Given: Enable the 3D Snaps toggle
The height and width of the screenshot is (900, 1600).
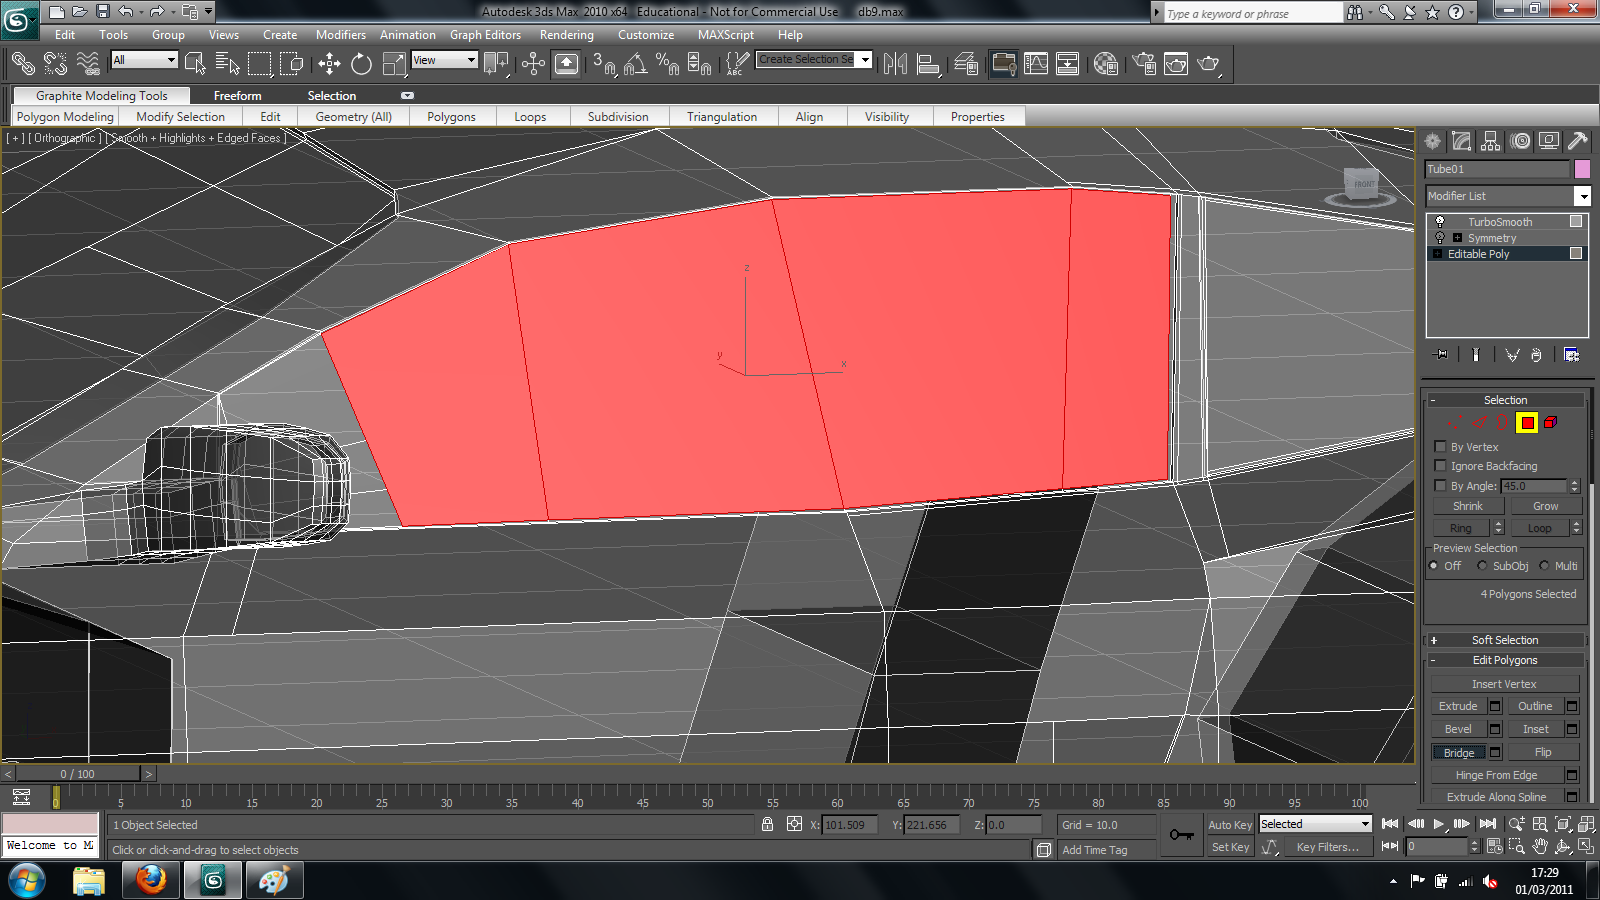Looking at the screenshot, I should (x=603, y=63).
